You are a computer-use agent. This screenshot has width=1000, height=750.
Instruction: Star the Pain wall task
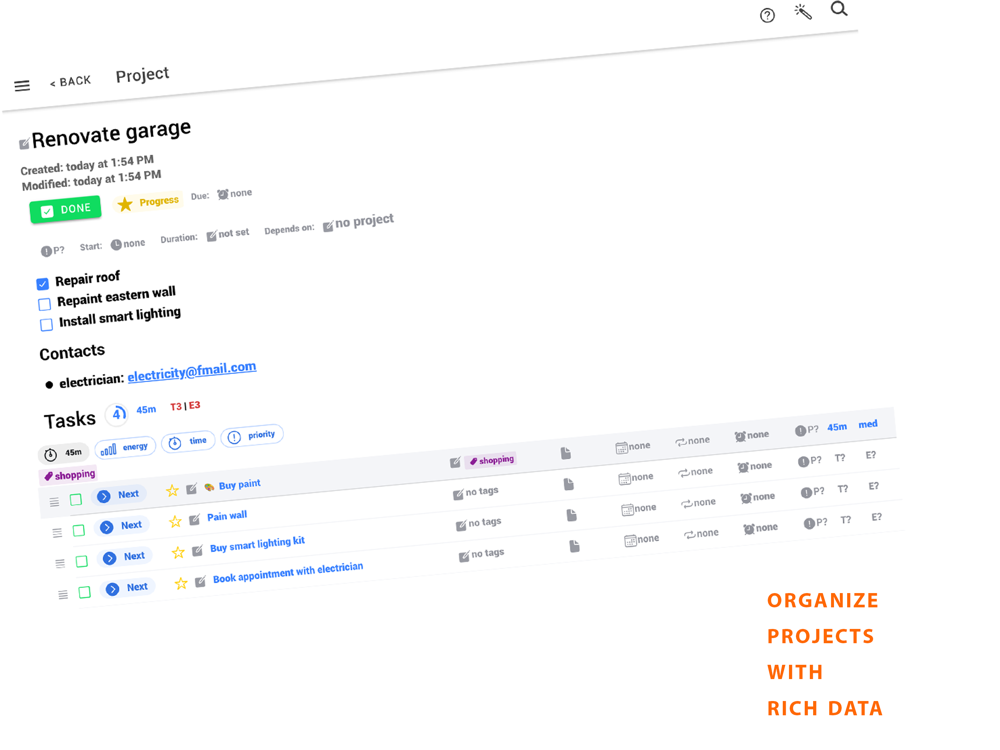coord(175,522)
